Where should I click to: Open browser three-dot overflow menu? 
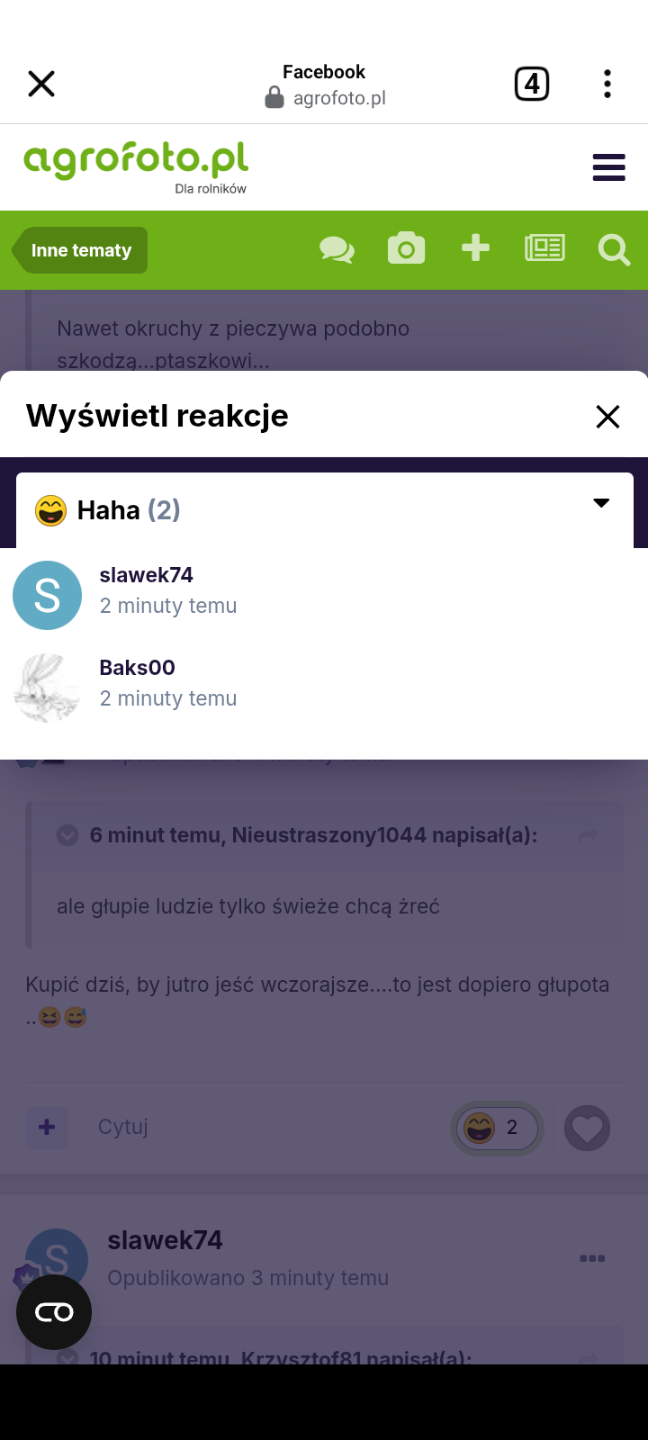coord(607,84)
